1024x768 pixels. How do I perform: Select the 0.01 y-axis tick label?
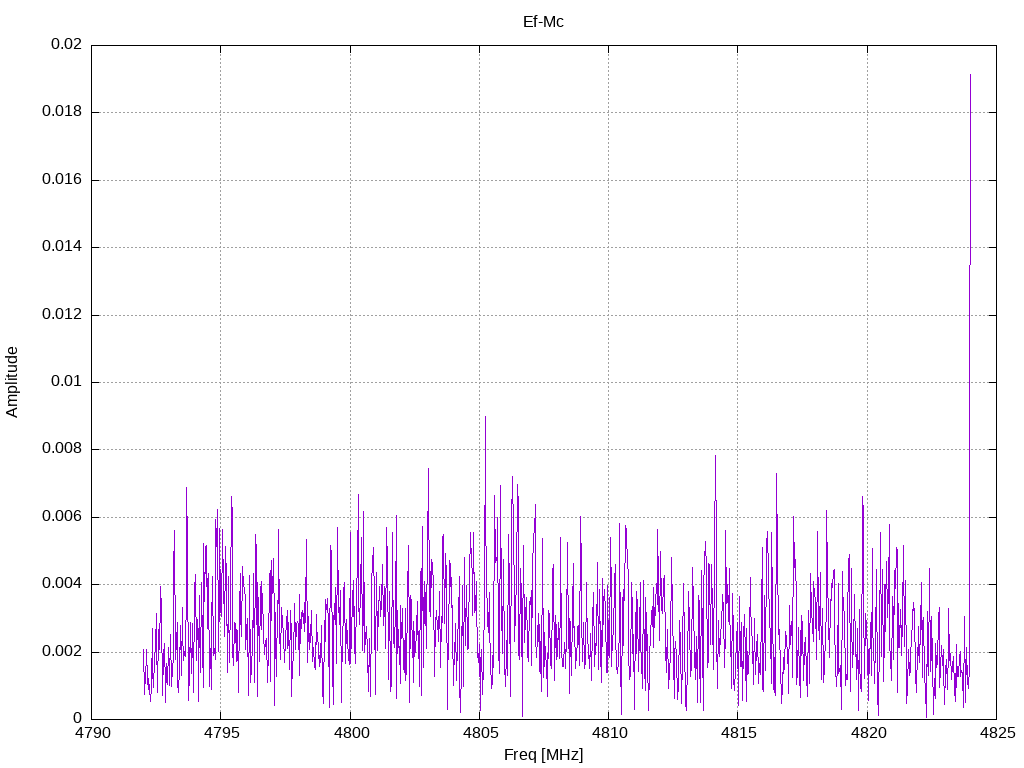(x=66, y=382)
